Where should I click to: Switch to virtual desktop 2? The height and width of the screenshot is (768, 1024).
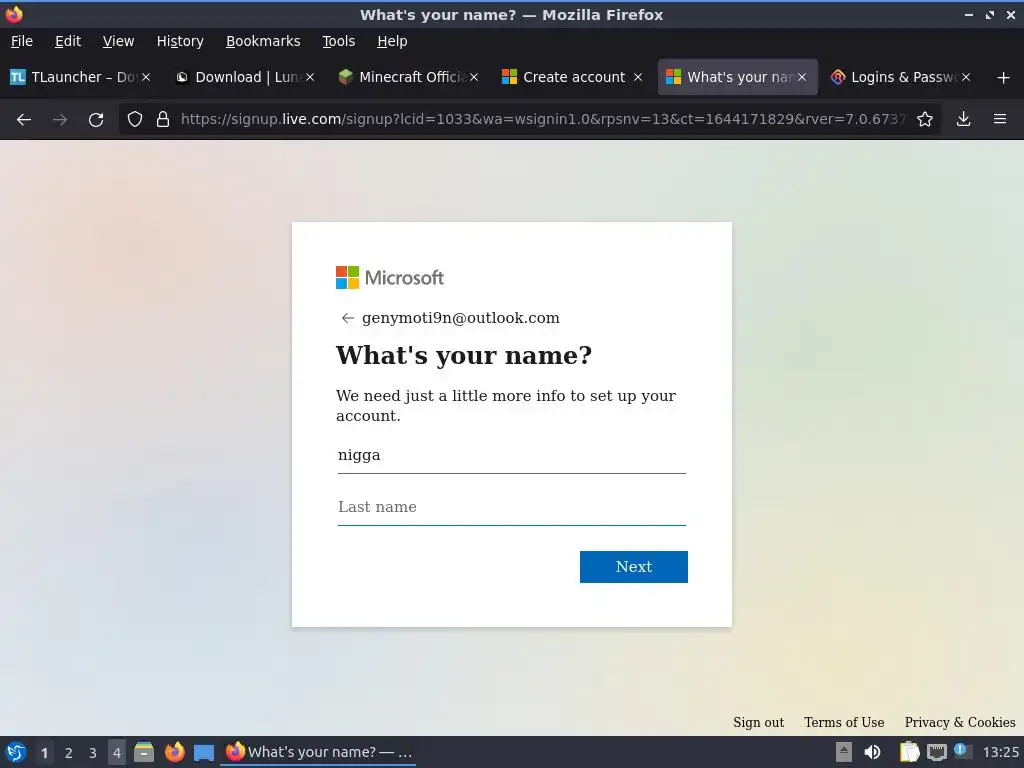68,753
